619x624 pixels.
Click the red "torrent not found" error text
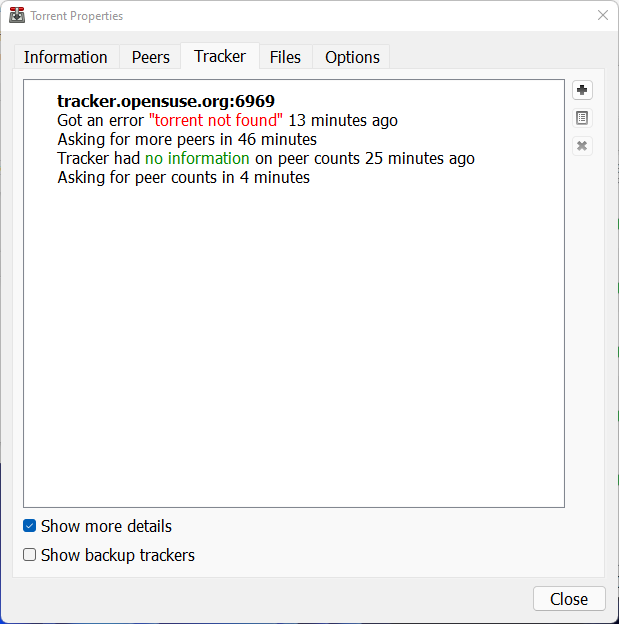[x=216, y=120]
